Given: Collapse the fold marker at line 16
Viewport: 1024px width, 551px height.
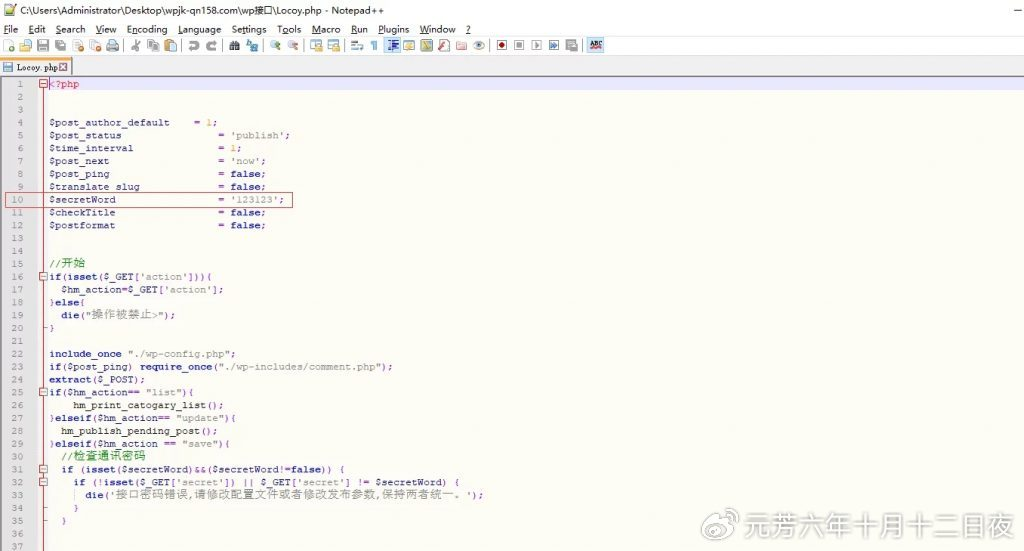Looking at the screenshot, I should (x=43, y=277).
